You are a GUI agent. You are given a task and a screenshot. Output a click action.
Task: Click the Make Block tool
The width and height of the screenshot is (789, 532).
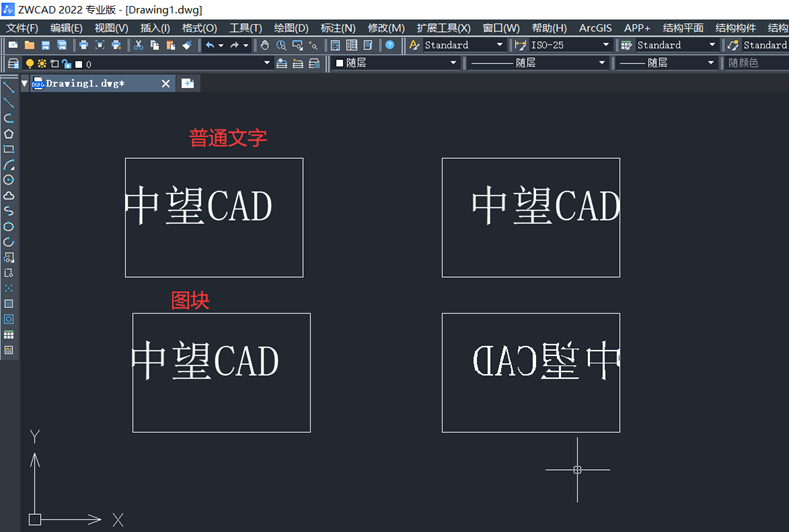pos(9,273)
